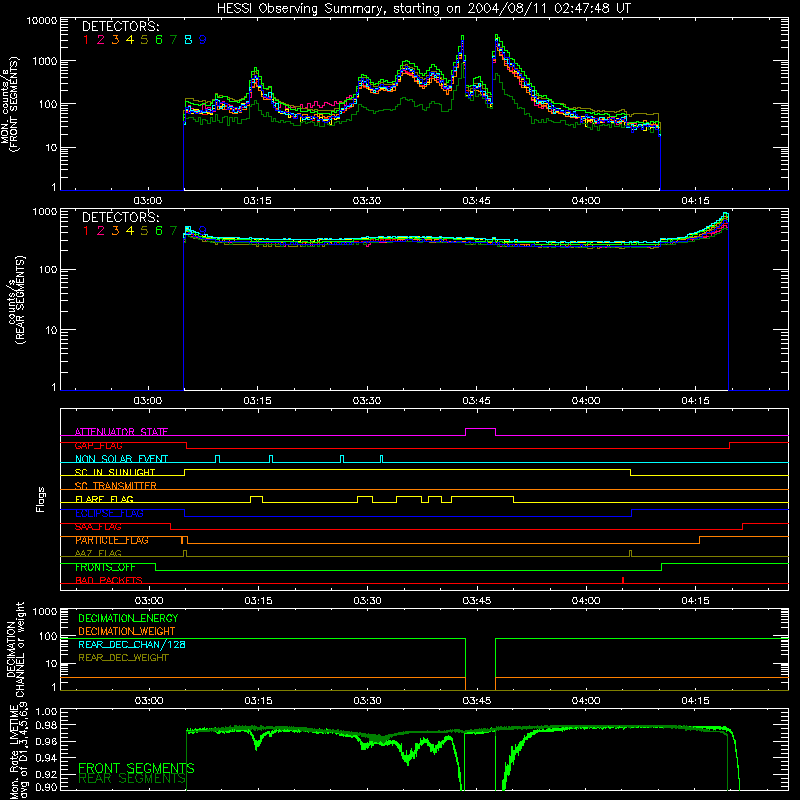The height and width of the screenshot is (800, 800).
Task: Click the 03:45 time label under front segments plot
Action: click(x=476, y=201)
